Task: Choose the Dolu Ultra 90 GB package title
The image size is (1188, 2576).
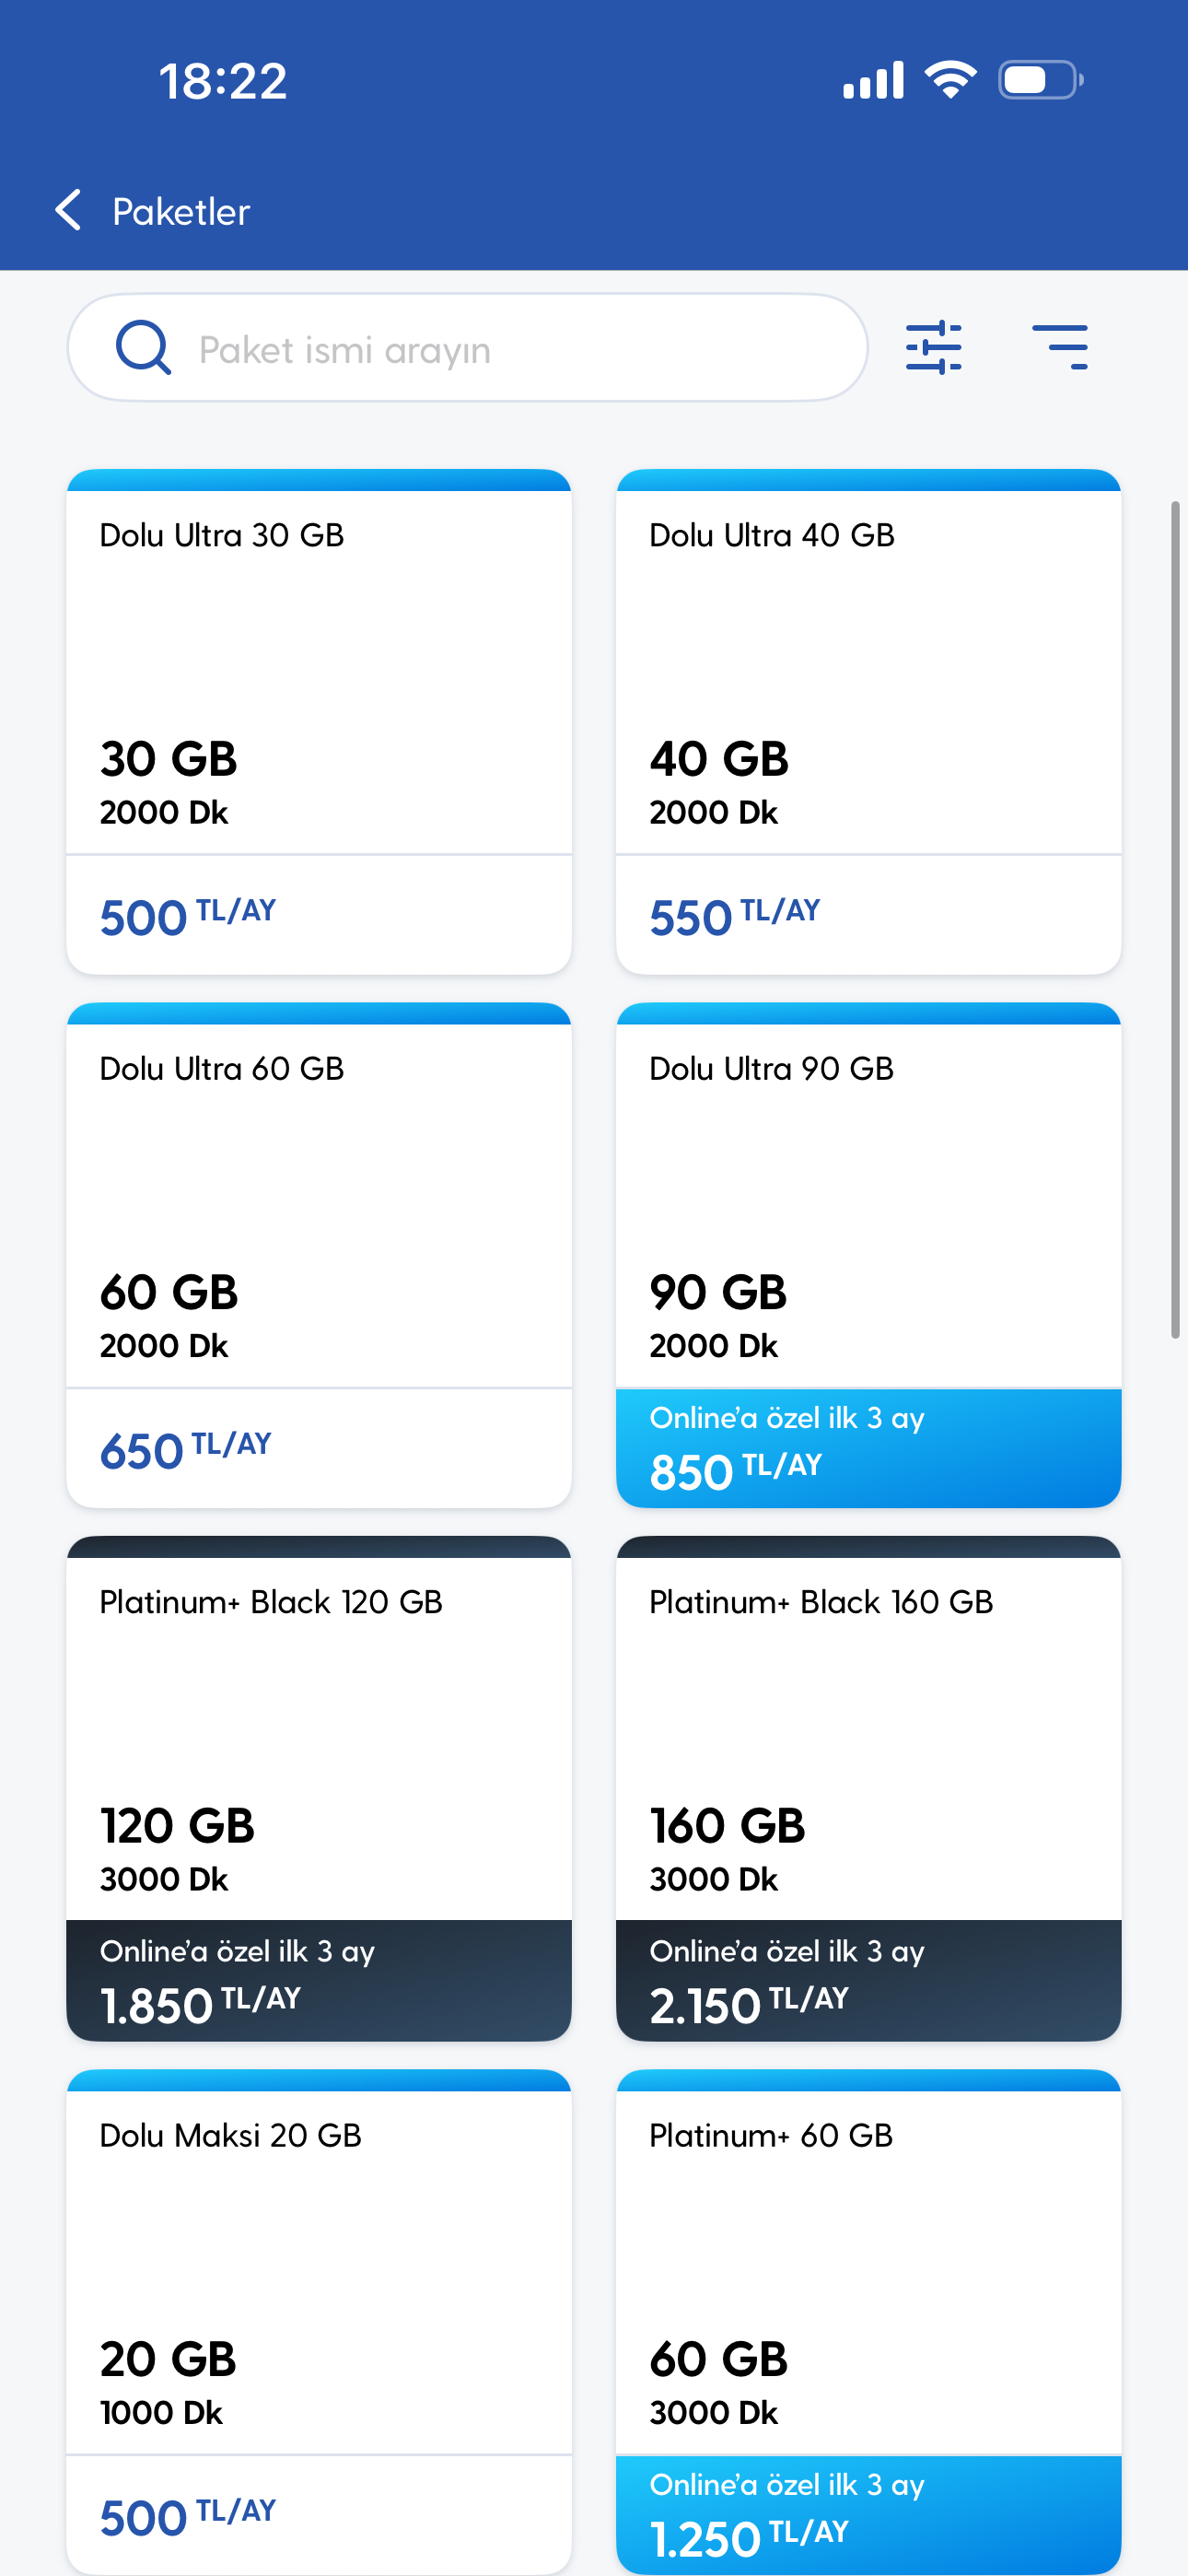Action: click(x=771, y=1069)
